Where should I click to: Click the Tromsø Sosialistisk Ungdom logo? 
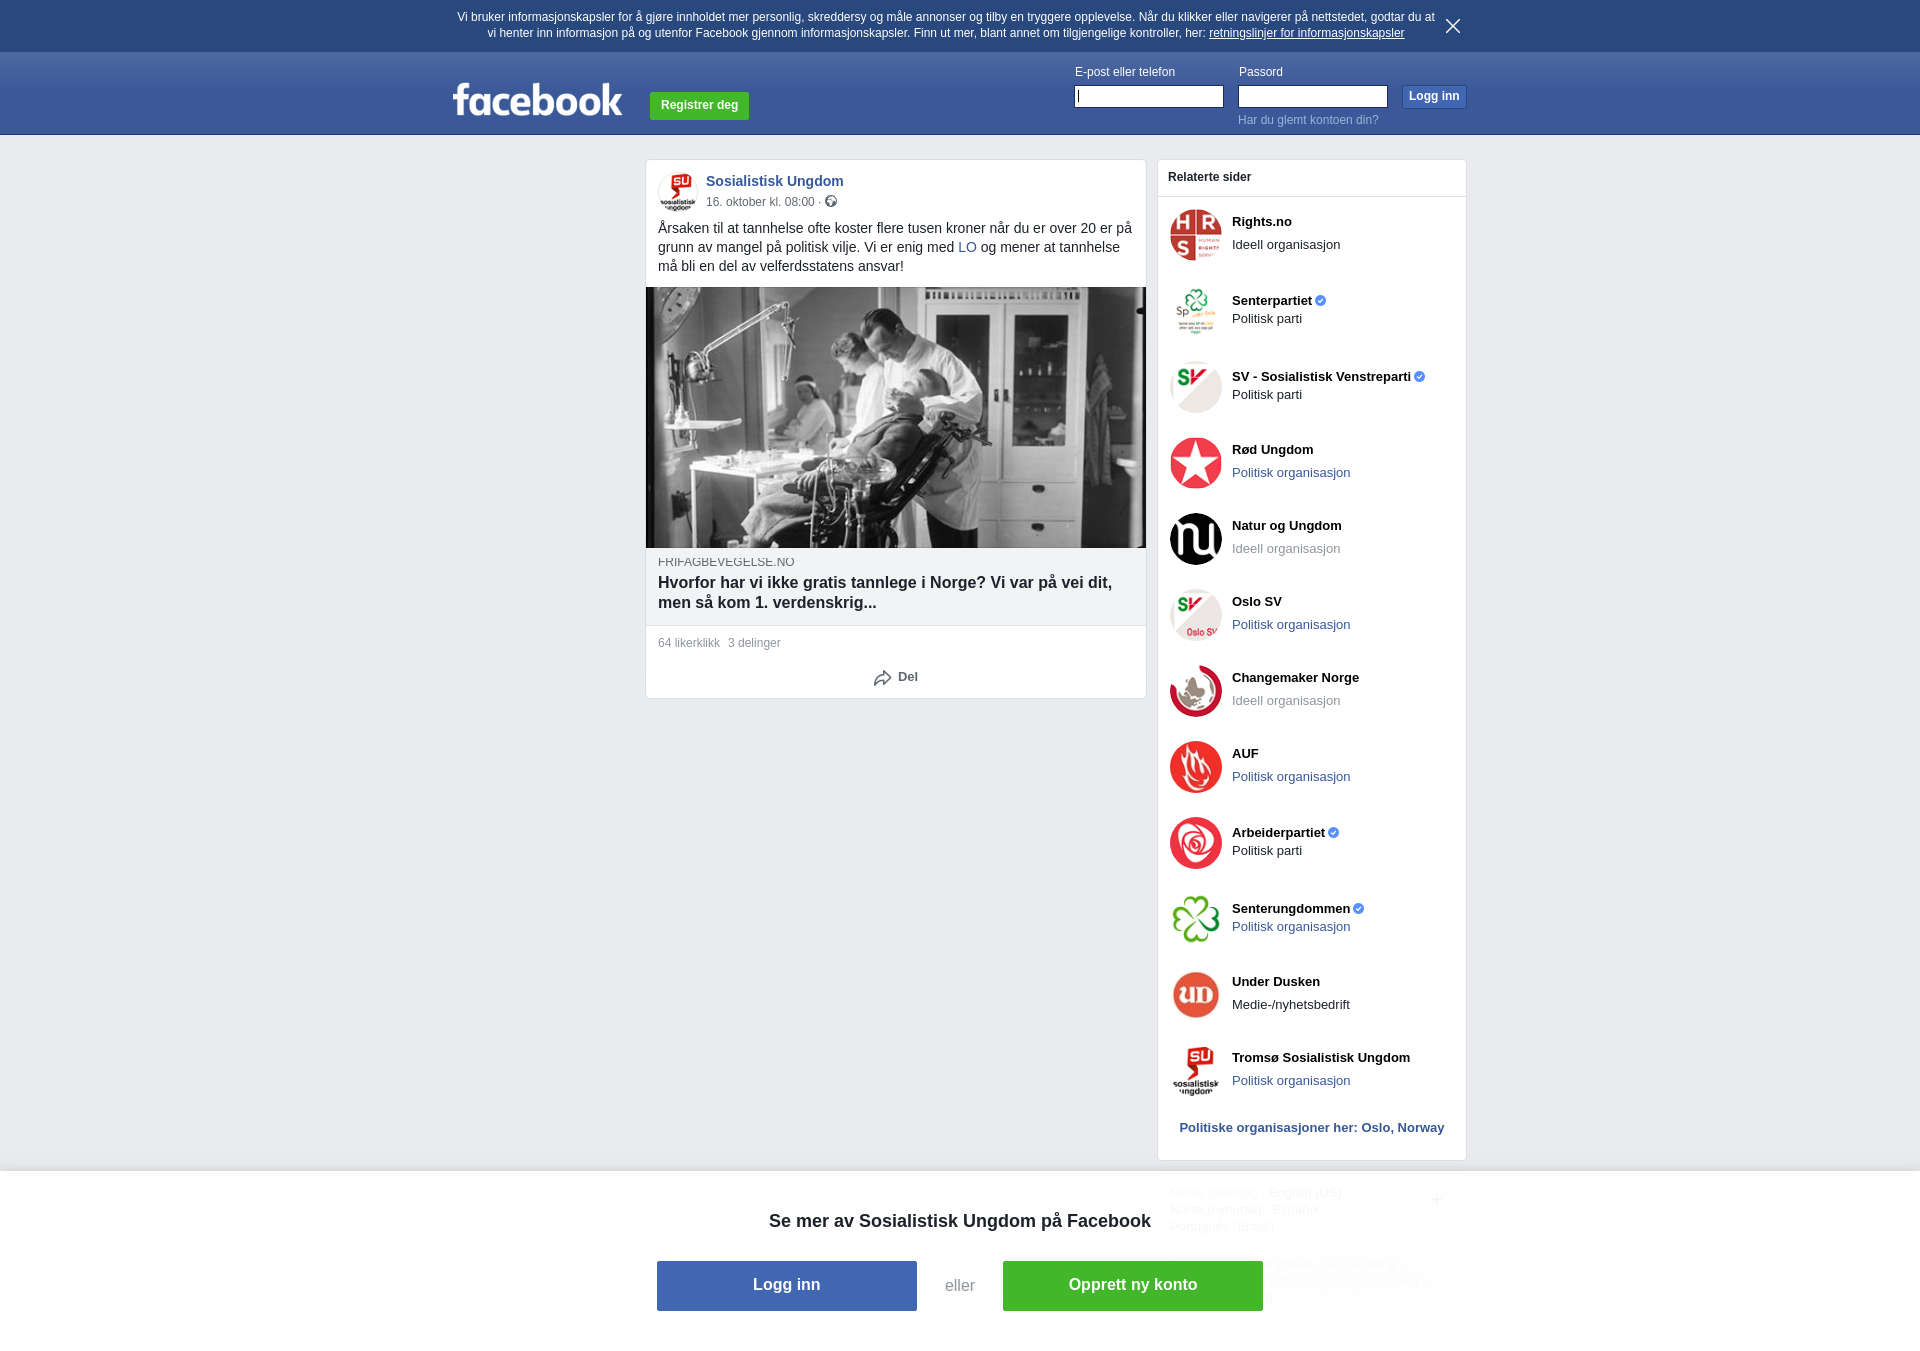tap(1196, 1071)
